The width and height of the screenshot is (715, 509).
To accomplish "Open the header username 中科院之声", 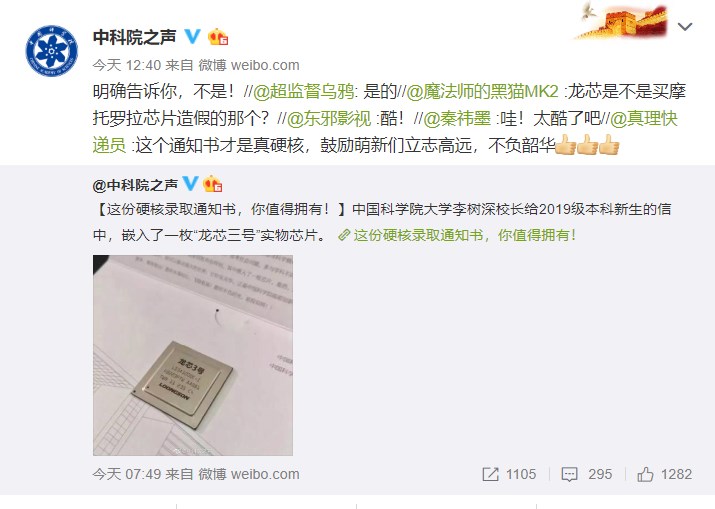I will [x=135, y=37].
